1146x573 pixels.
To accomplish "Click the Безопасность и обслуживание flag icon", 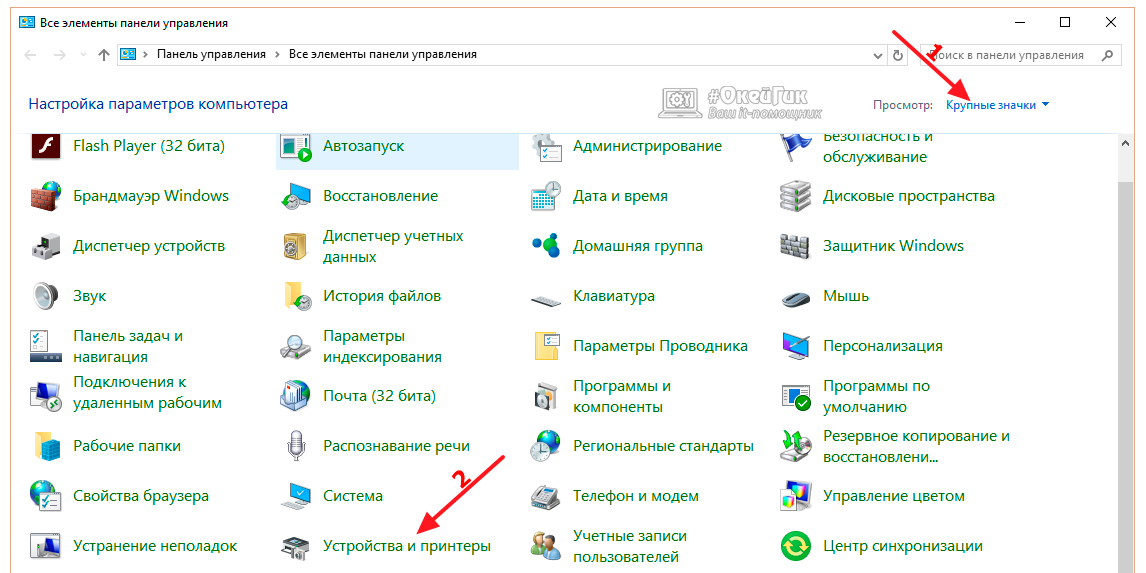I will pos(796,146).
